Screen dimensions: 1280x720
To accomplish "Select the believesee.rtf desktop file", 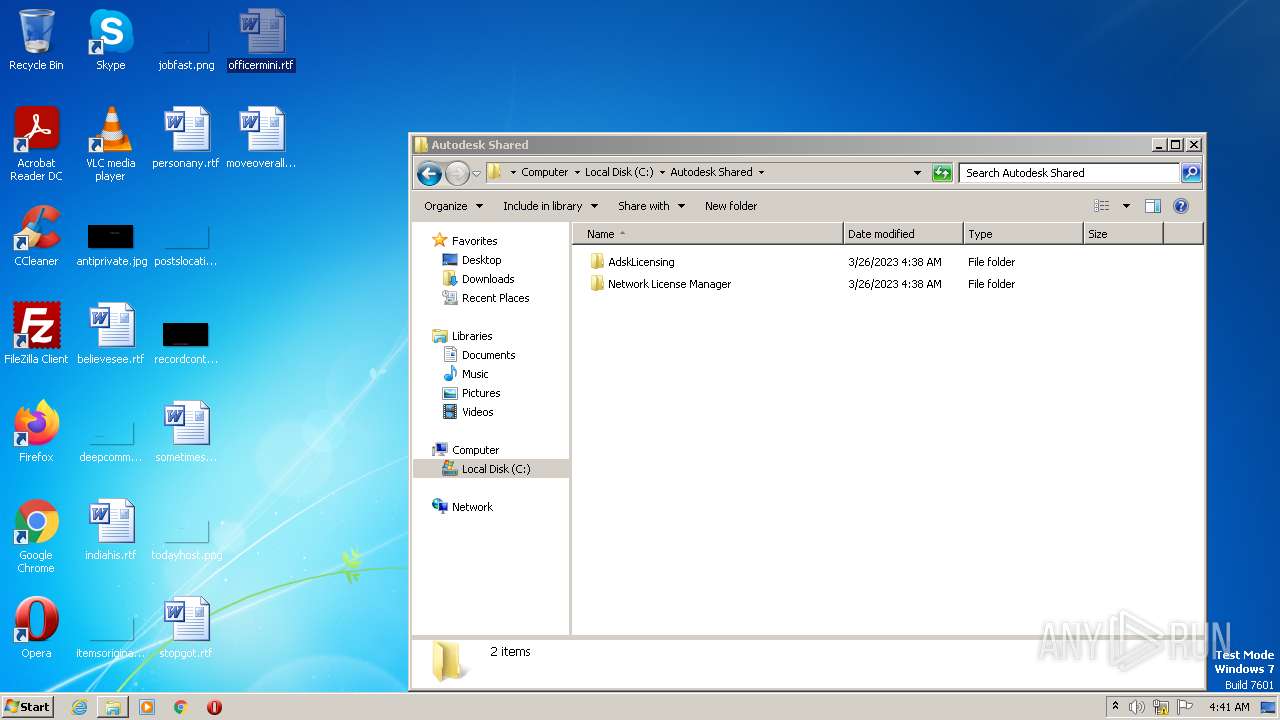I will pos(110,334).
